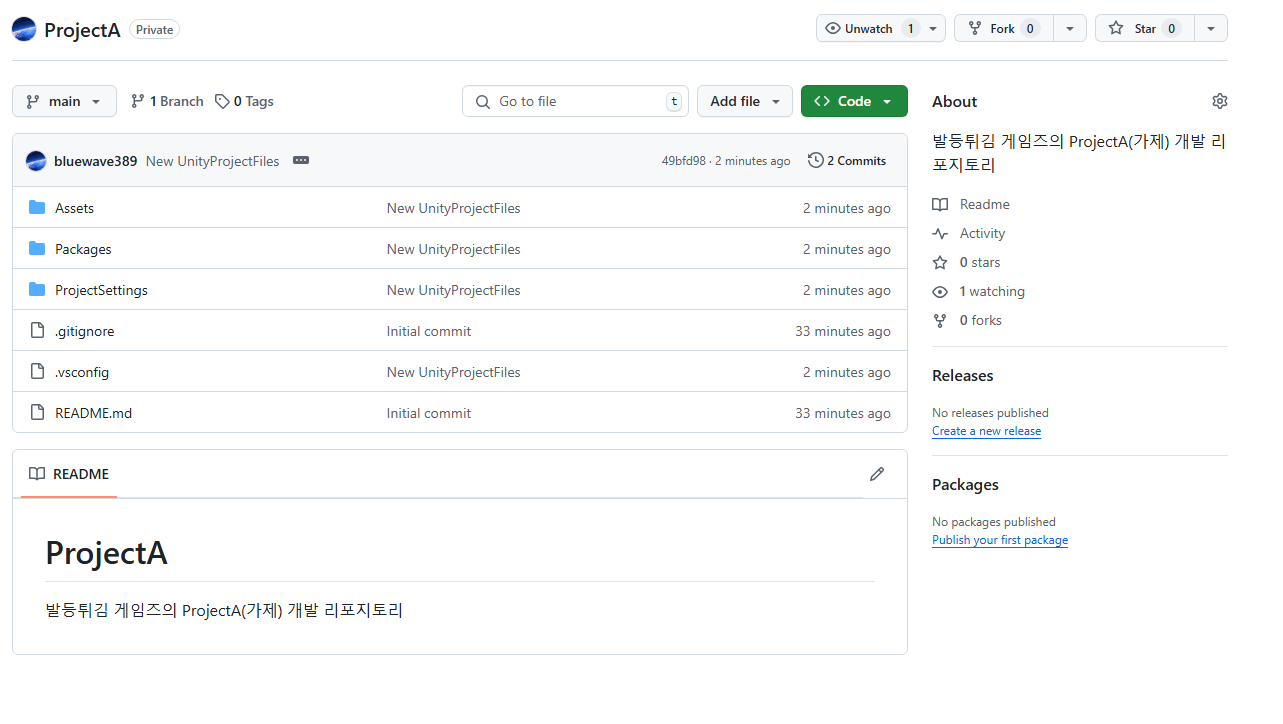Open the README.md file
Screen dimensions: 1283x724
[x=93, y=413]
